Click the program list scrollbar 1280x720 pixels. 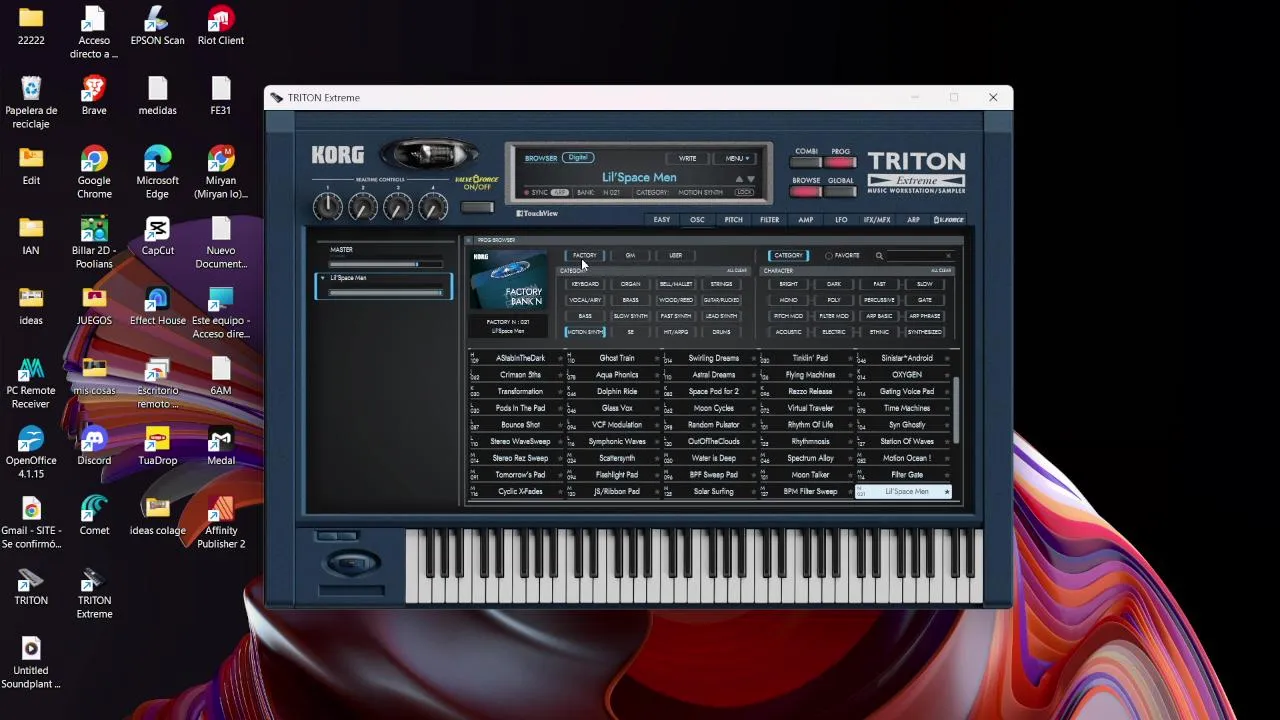pos(956,410)
